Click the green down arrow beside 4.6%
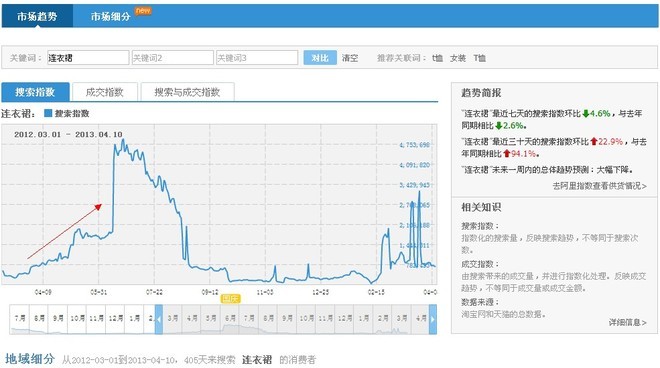The width and height of the screenshot is (660, 368). point(585,113)
